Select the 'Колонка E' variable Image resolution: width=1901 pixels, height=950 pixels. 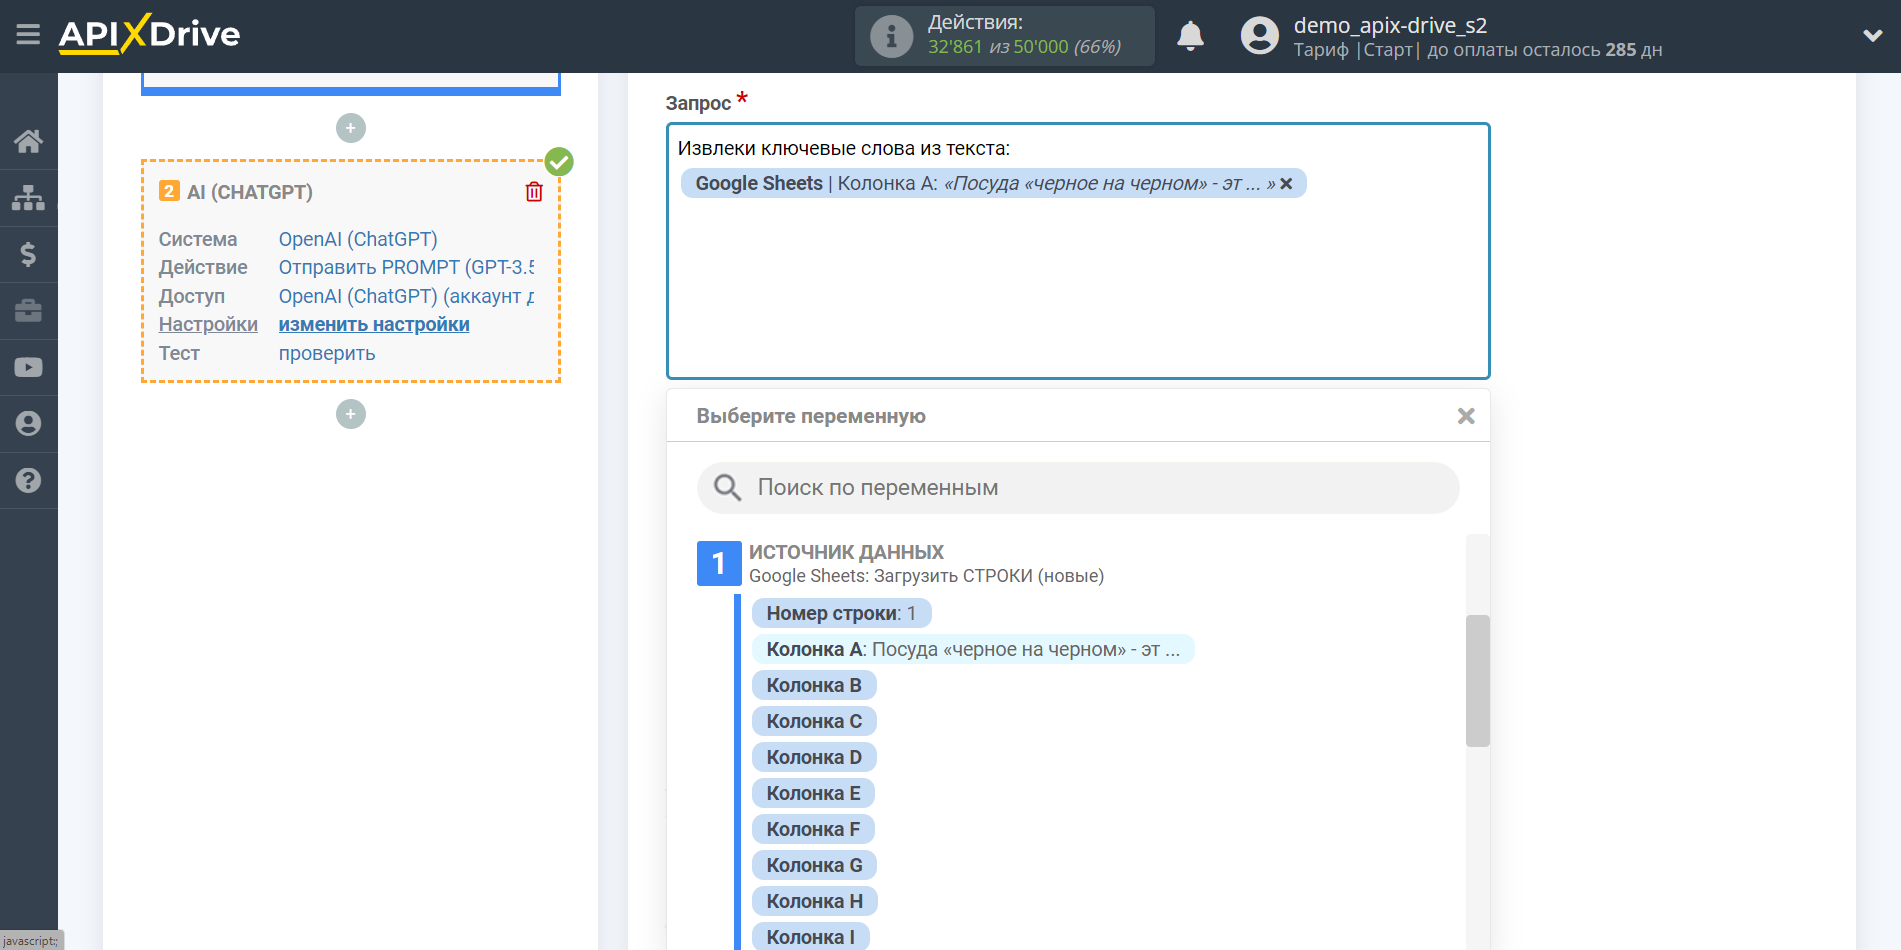click(x=813, y=793)
